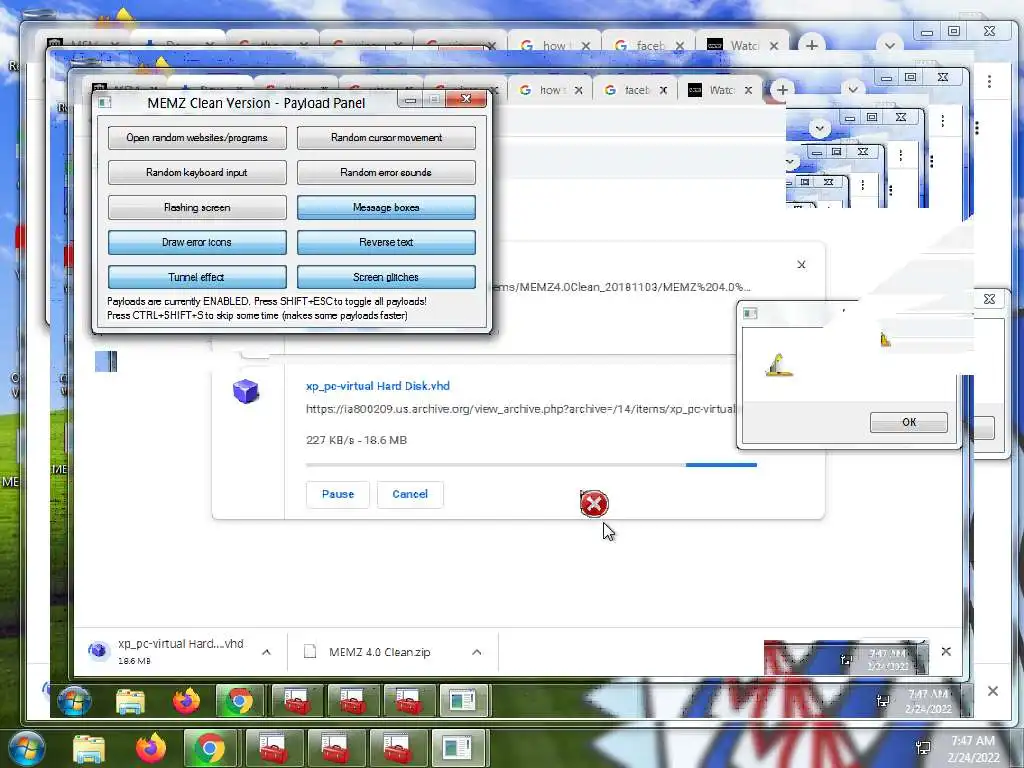Expand options for MEMZ 4.0 Clean.zip in shelf
The height and width of the screenshot is (768, 1024).
(477, 652)
